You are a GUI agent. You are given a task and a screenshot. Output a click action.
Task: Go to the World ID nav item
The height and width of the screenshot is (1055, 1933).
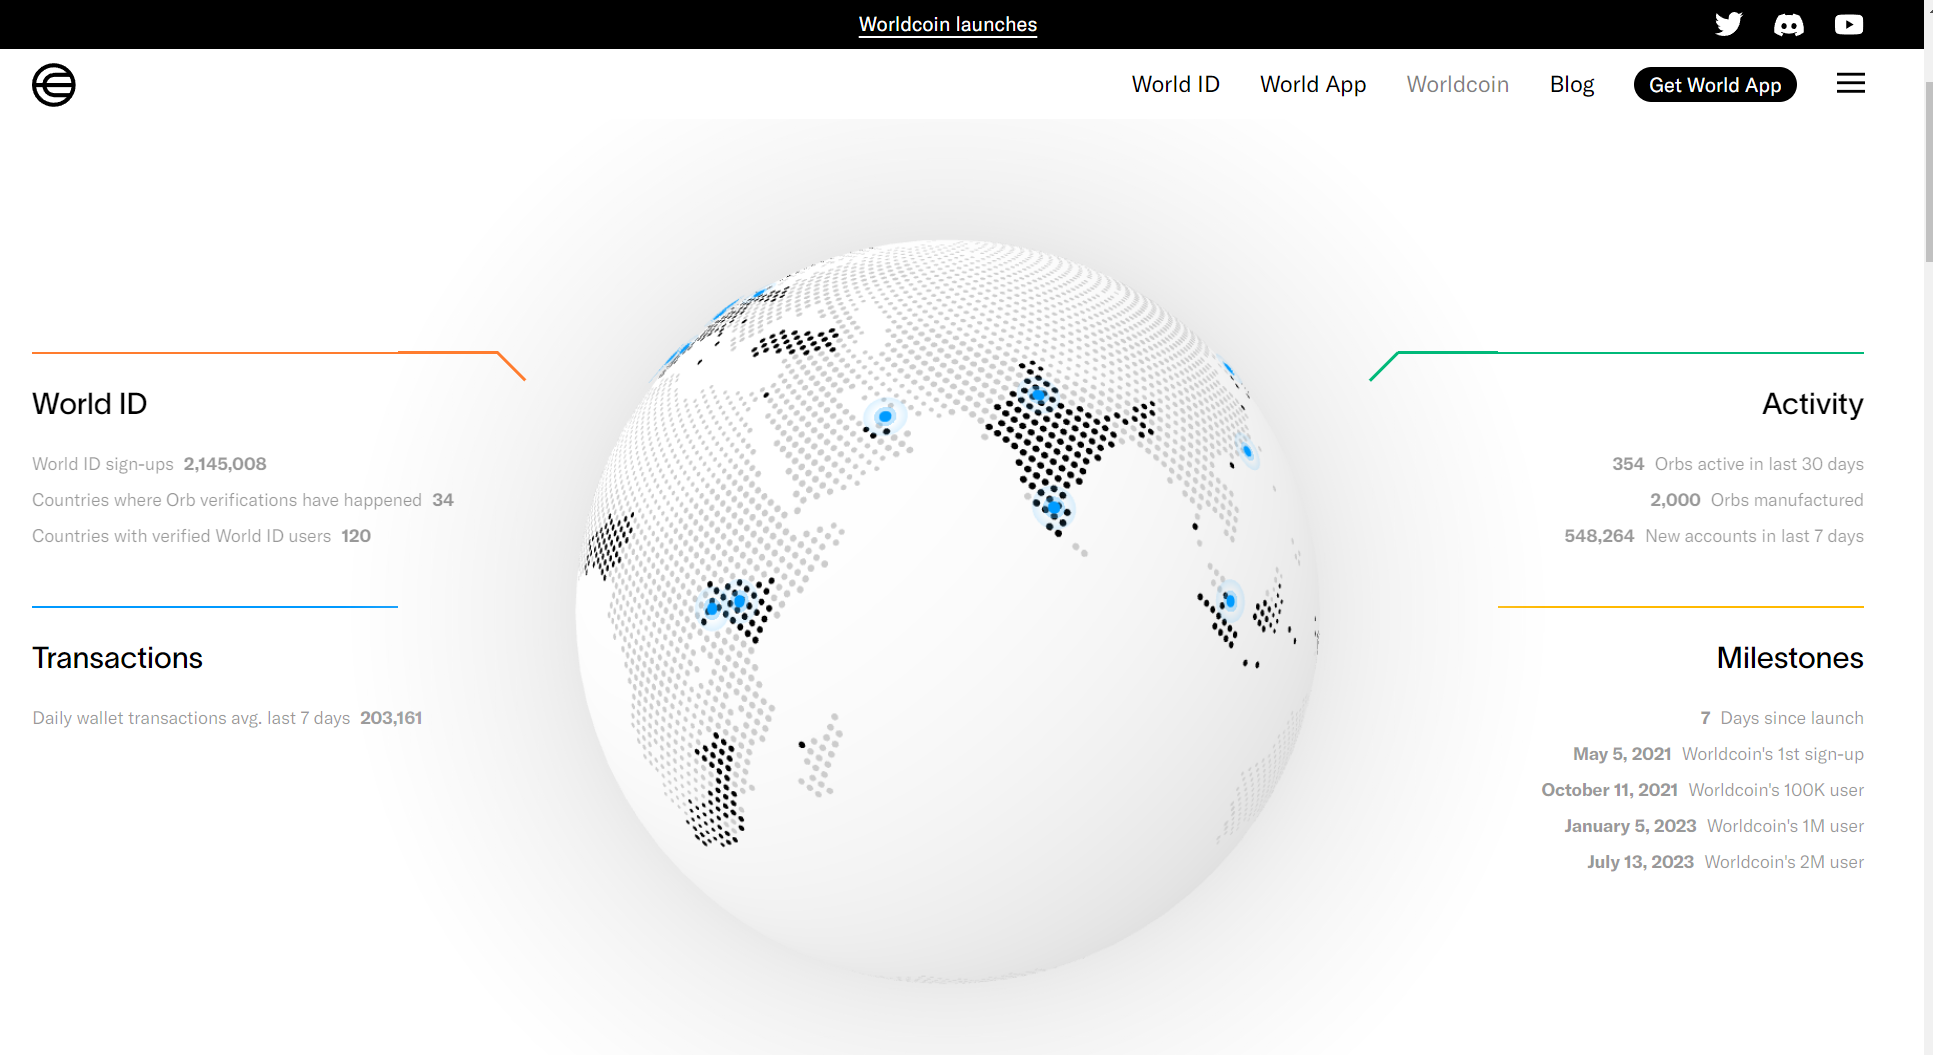[1176, 85]
